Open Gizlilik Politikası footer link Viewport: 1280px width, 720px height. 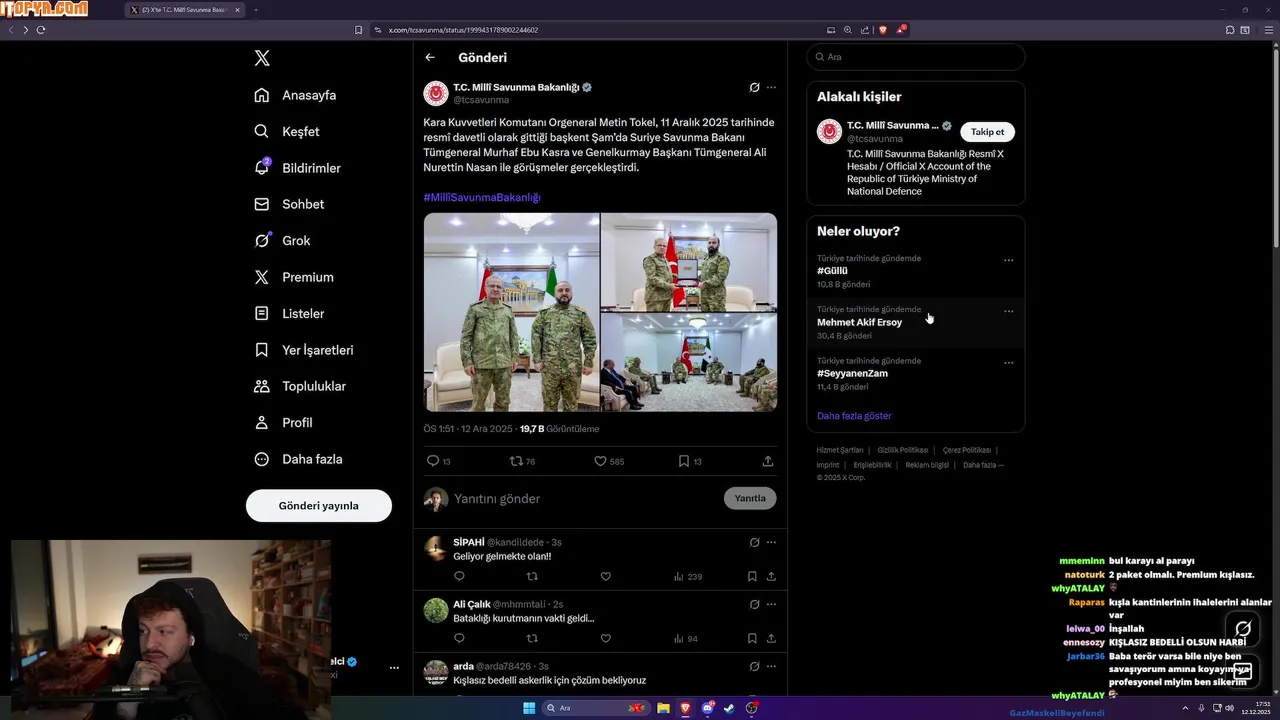coord(902,450)
